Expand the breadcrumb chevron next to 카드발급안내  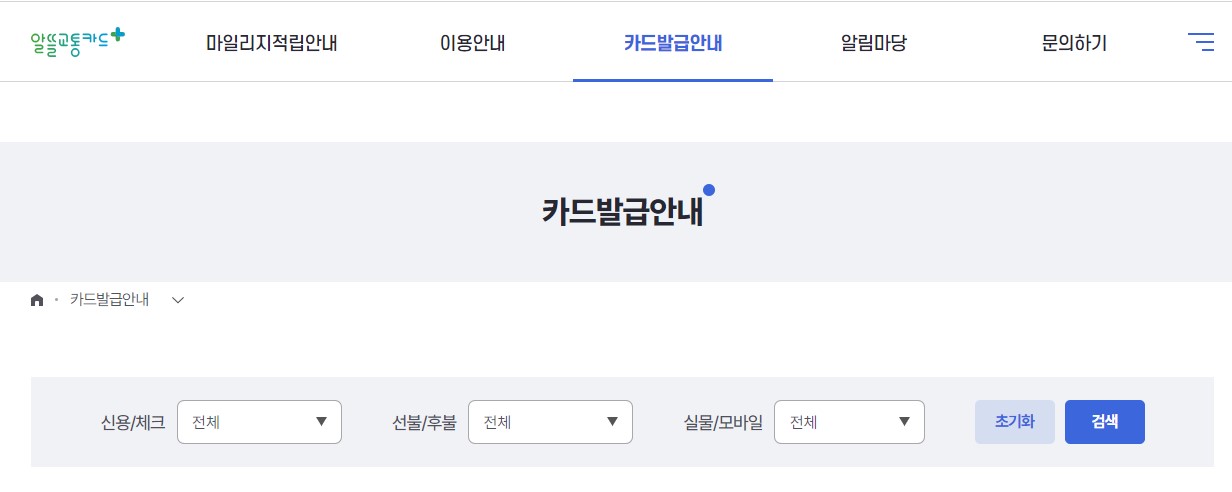178,300
